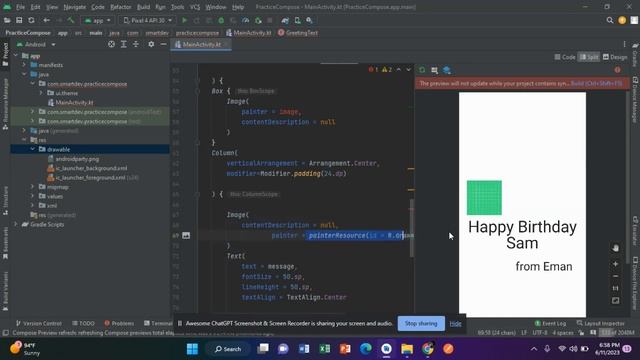Expand the Gradle Scripts node chevron
Viewport: 640px width, 360px height.
click(x=16, y=224)
